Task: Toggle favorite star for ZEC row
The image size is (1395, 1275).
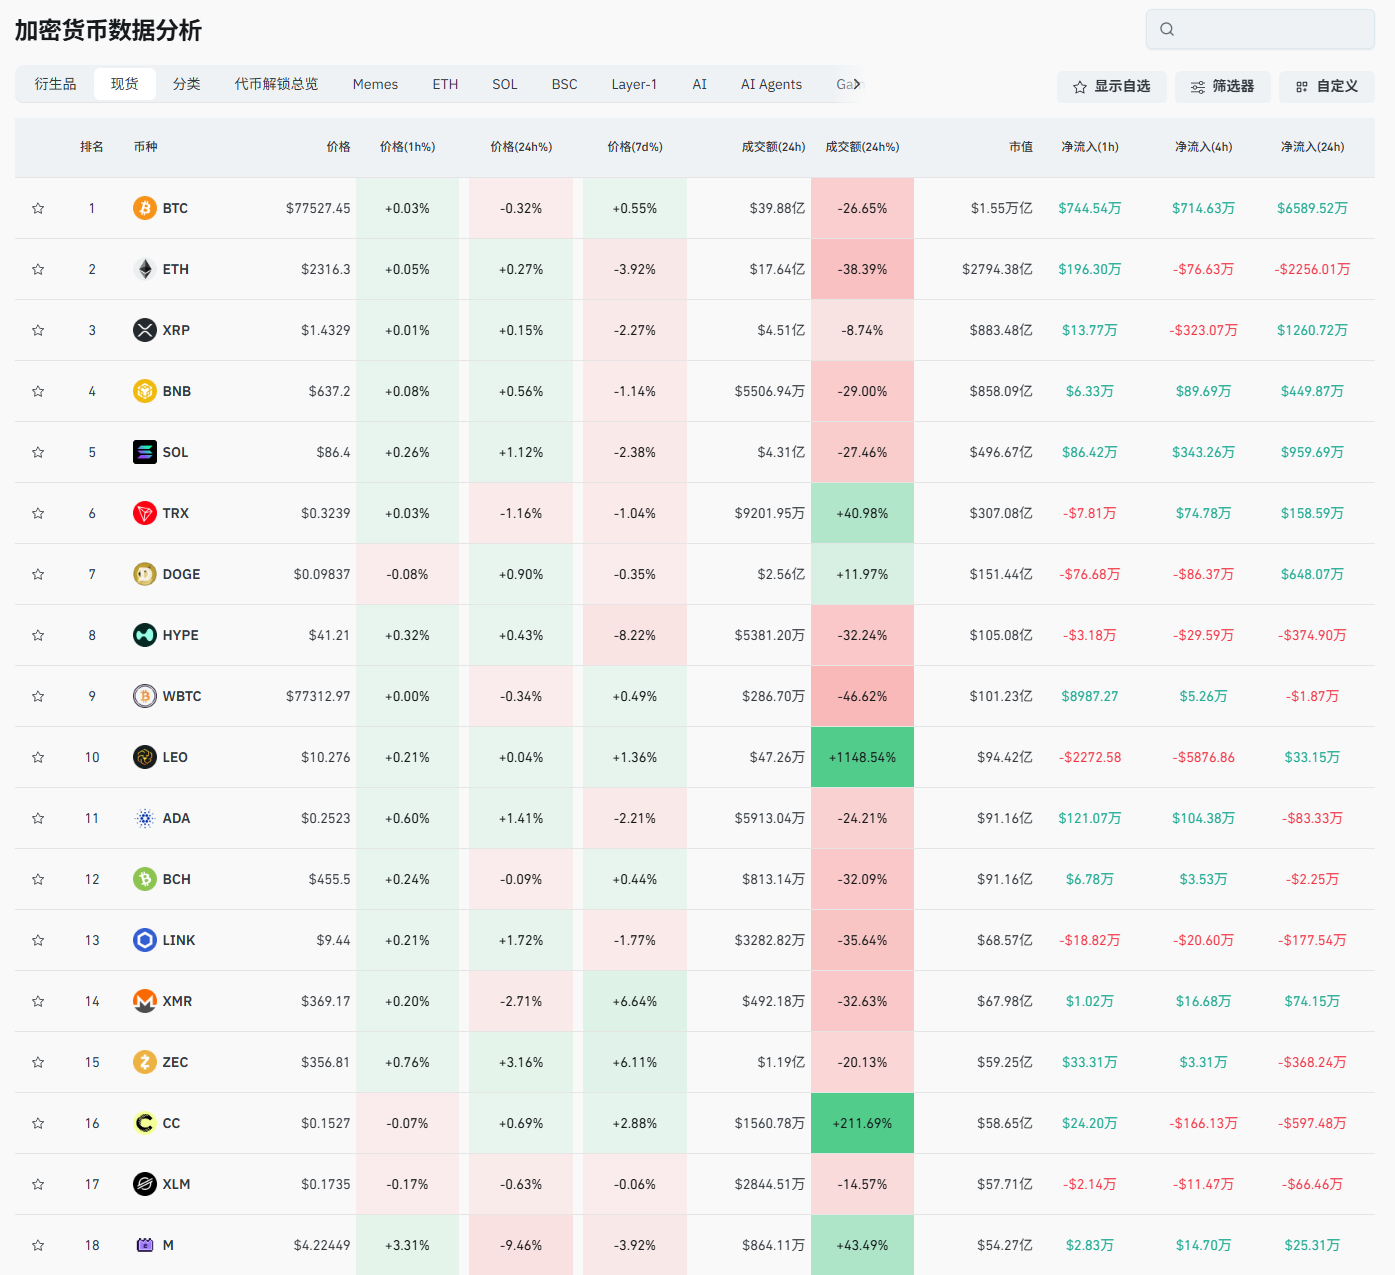Action: (38, 1062)
